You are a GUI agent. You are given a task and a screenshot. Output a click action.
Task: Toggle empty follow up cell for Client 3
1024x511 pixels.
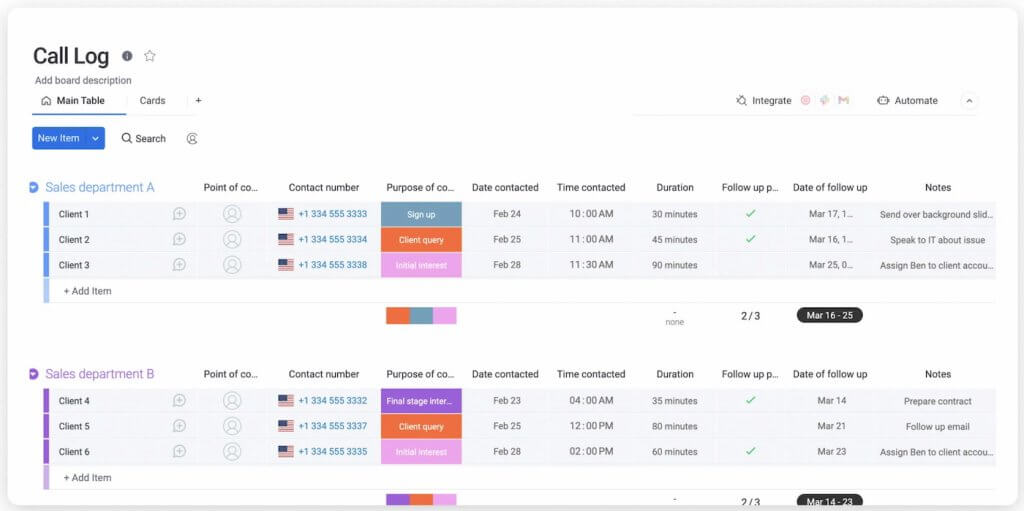pos(750,265)
